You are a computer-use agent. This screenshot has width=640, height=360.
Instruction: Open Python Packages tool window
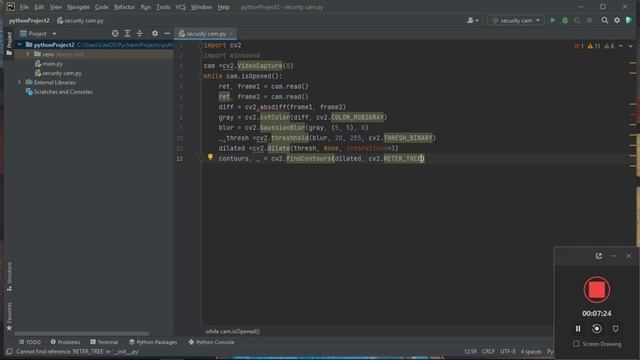click(x=153, y=342)
